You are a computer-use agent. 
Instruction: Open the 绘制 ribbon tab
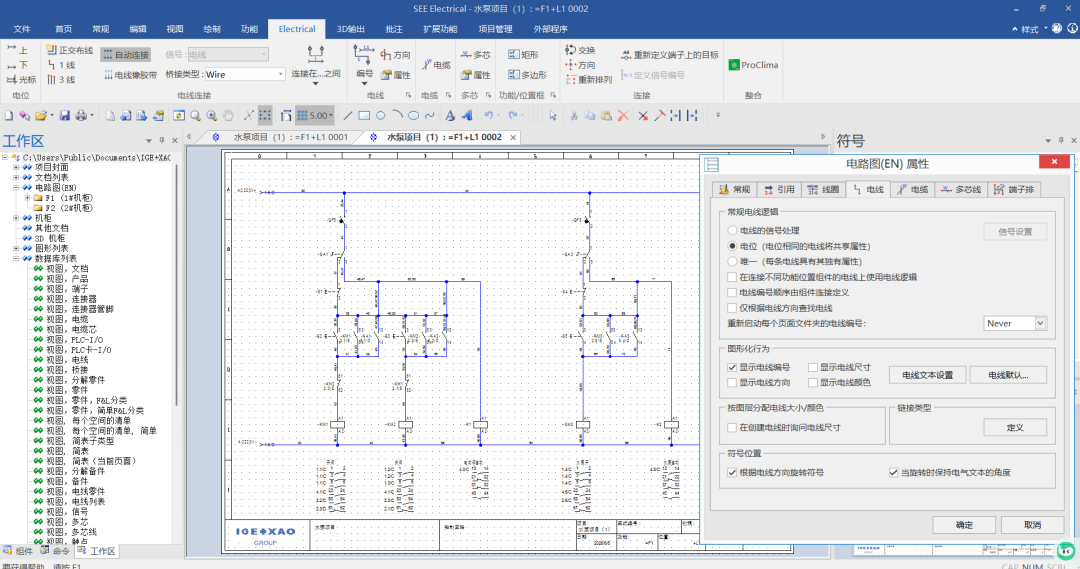212,29
